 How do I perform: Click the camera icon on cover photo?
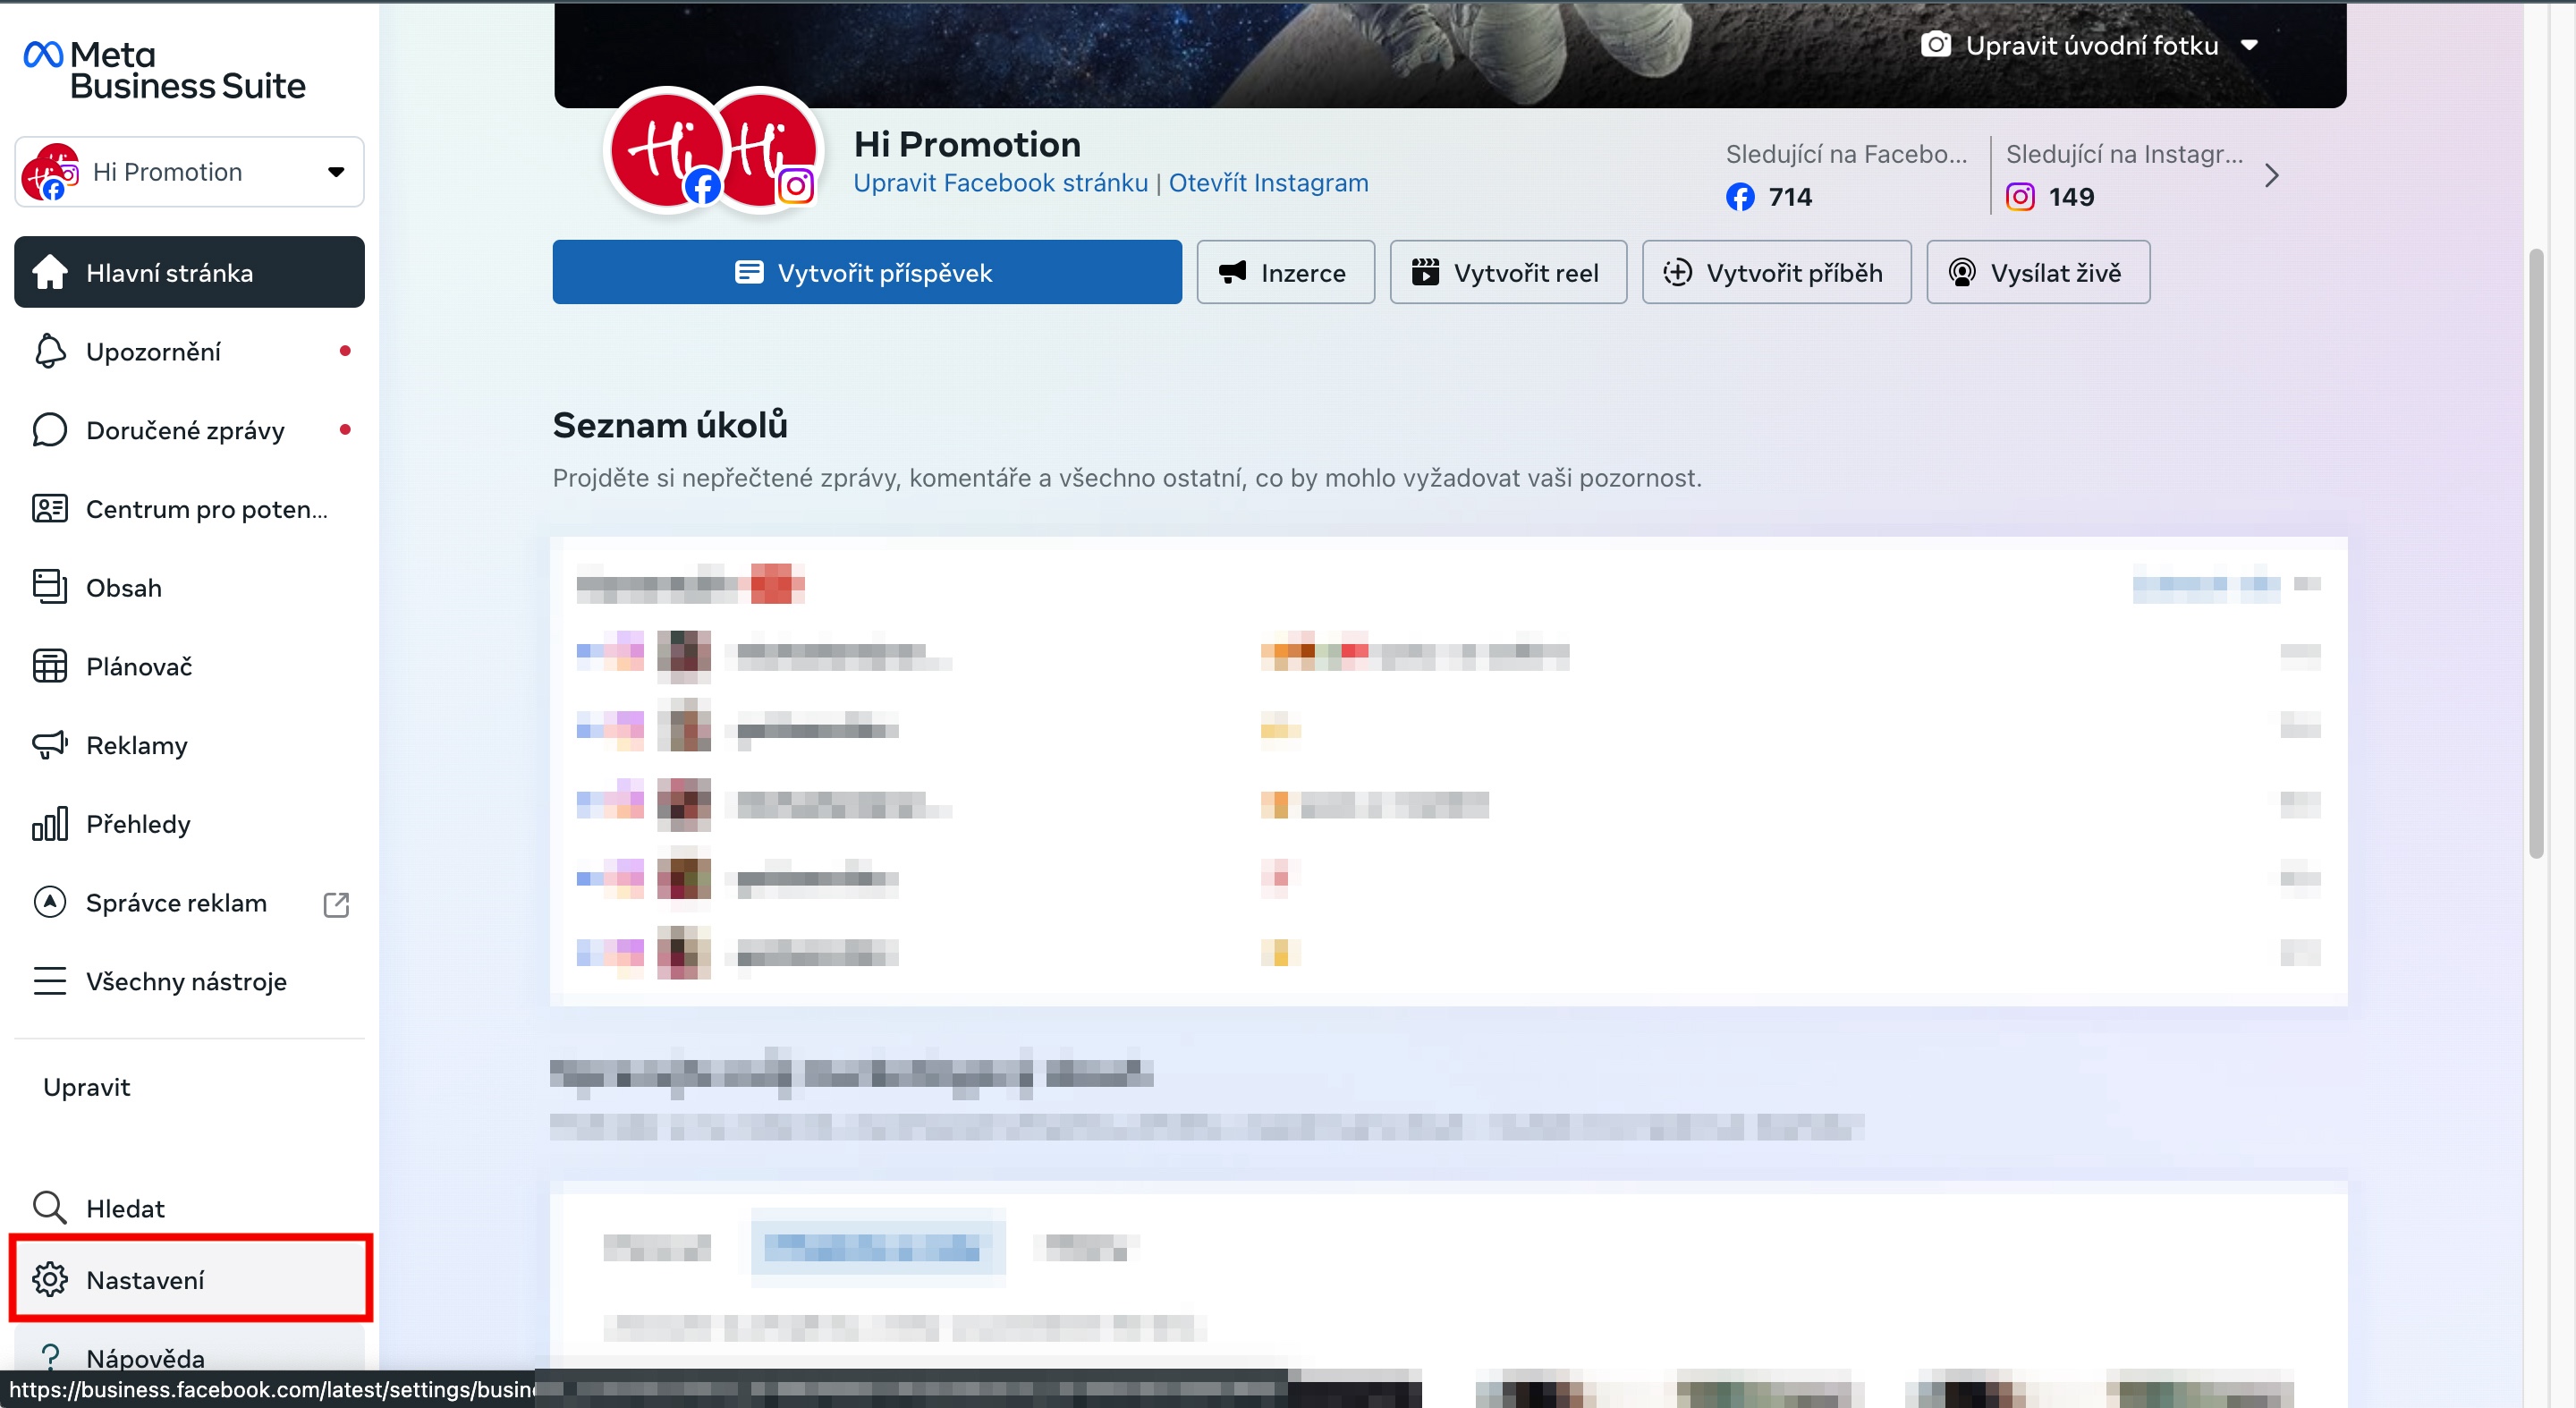(1936, 45)
